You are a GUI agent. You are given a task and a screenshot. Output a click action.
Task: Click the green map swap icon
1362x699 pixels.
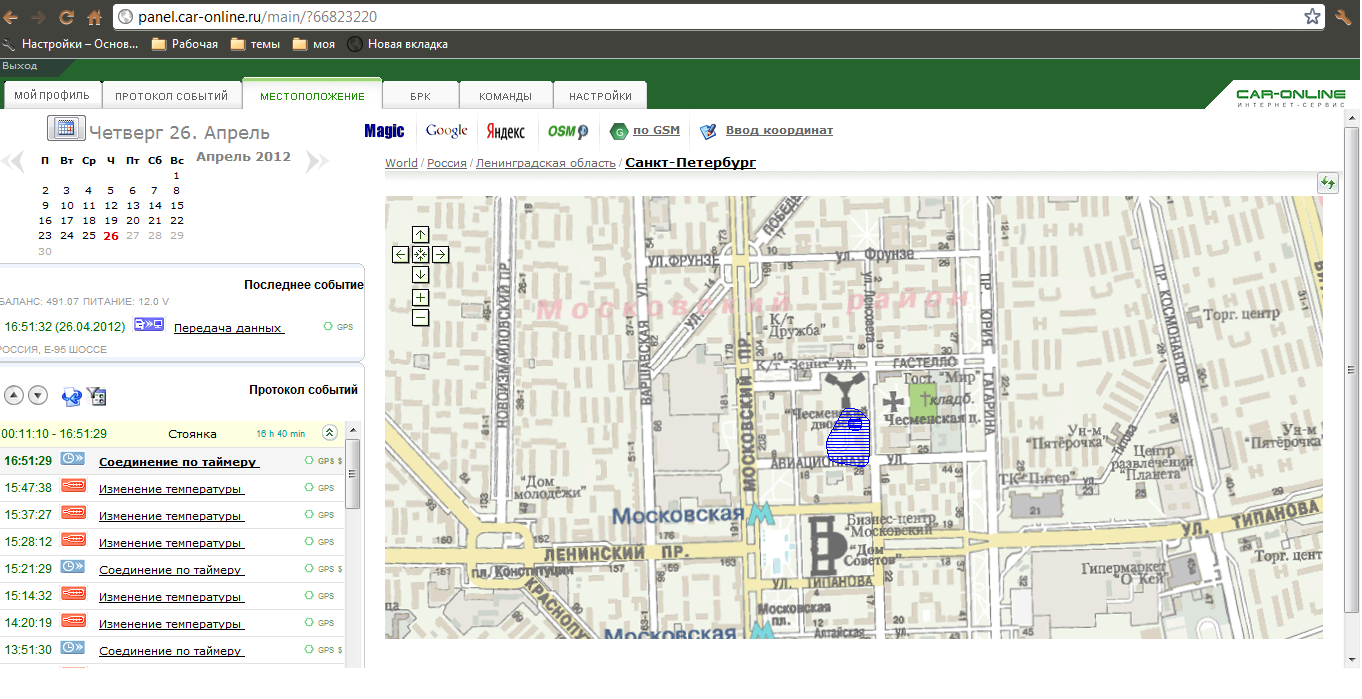click(1327, 183)
